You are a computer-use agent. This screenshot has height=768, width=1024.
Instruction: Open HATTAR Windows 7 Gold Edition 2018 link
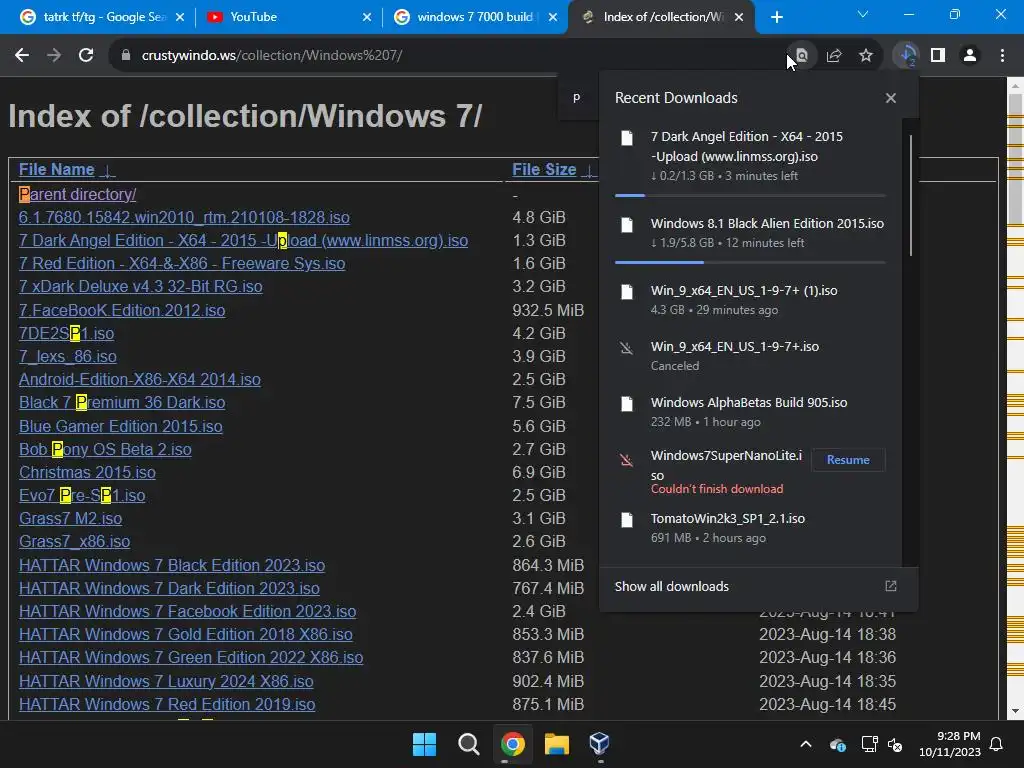click(x=186, y=634)
